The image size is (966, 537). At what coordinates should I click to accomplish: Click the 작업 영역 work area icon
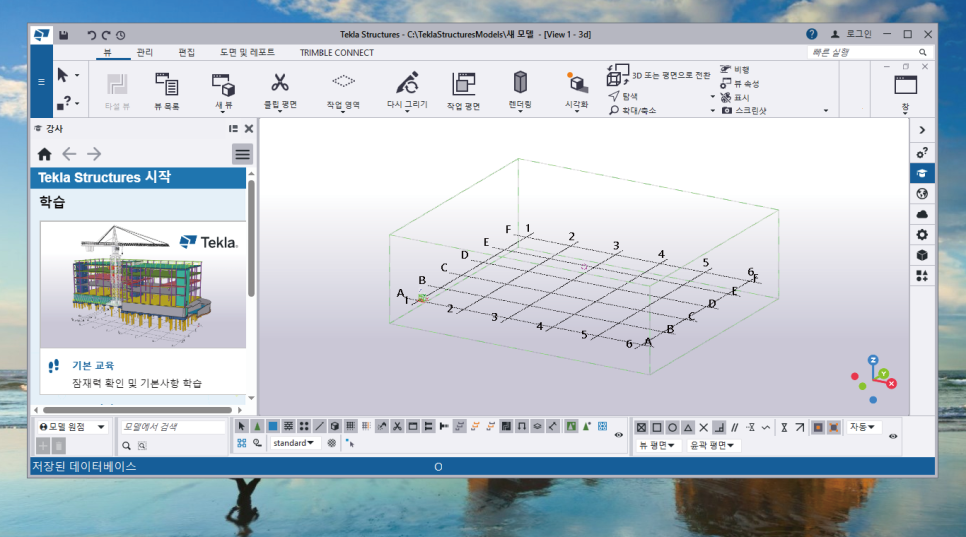tap(343, 81)
